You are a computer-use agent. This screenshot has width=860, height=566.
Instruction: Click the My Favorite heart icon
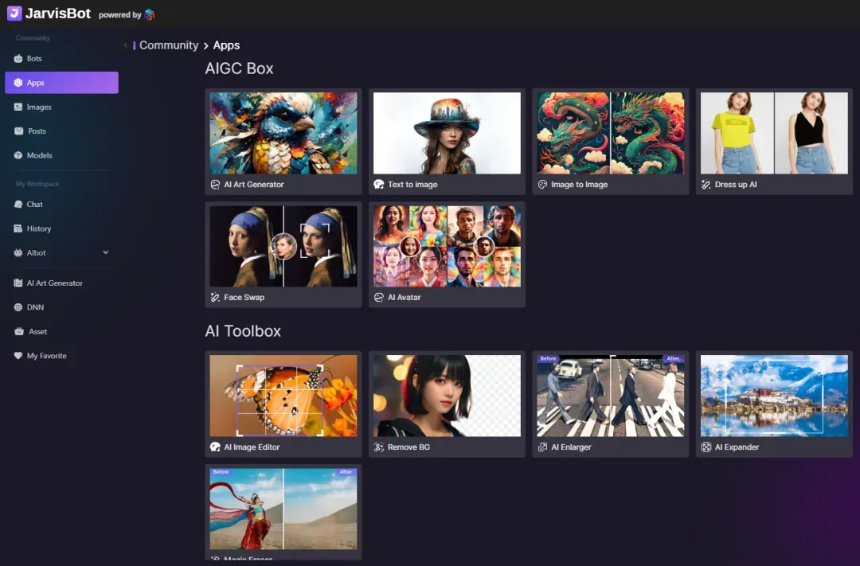18,355
